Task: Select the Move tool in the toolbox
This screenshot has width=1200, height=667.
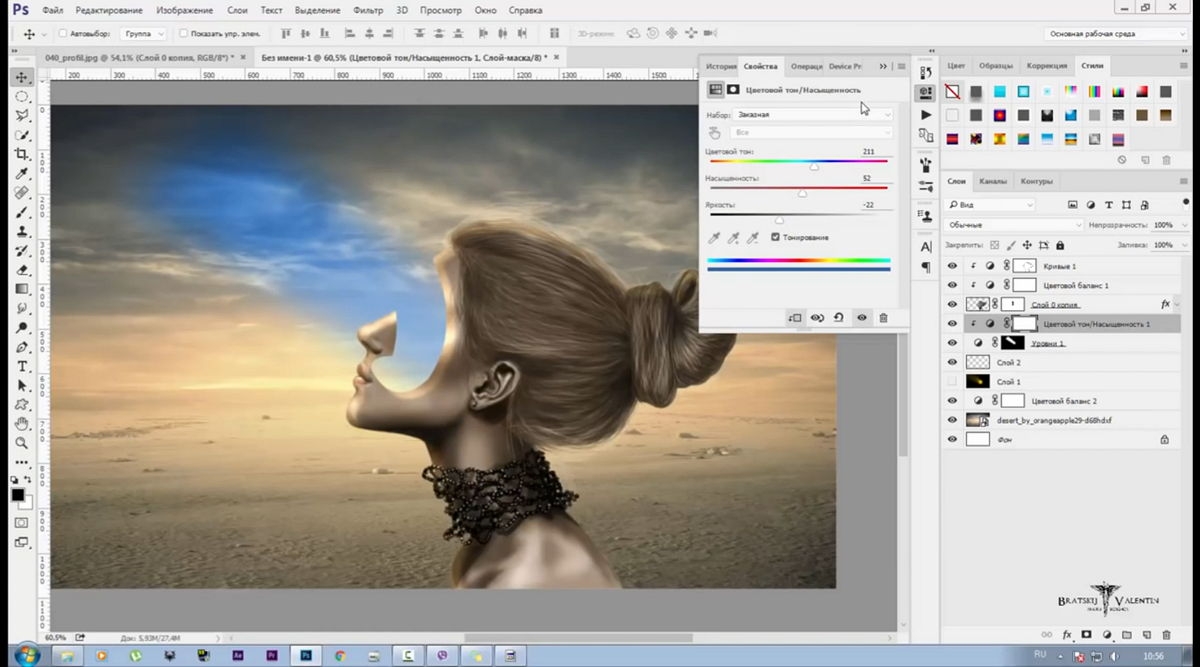Action: pos(22,77)
